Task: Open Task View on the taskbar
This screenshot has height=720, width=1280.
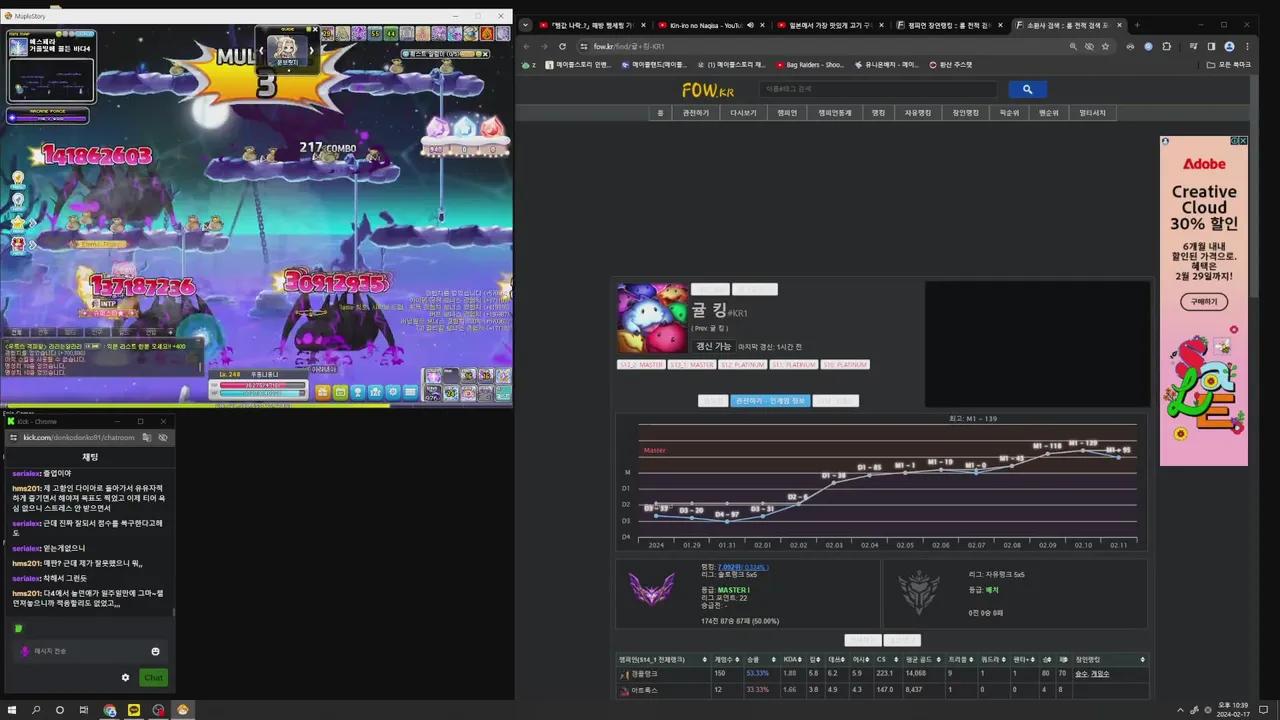Action: [84, 710]
